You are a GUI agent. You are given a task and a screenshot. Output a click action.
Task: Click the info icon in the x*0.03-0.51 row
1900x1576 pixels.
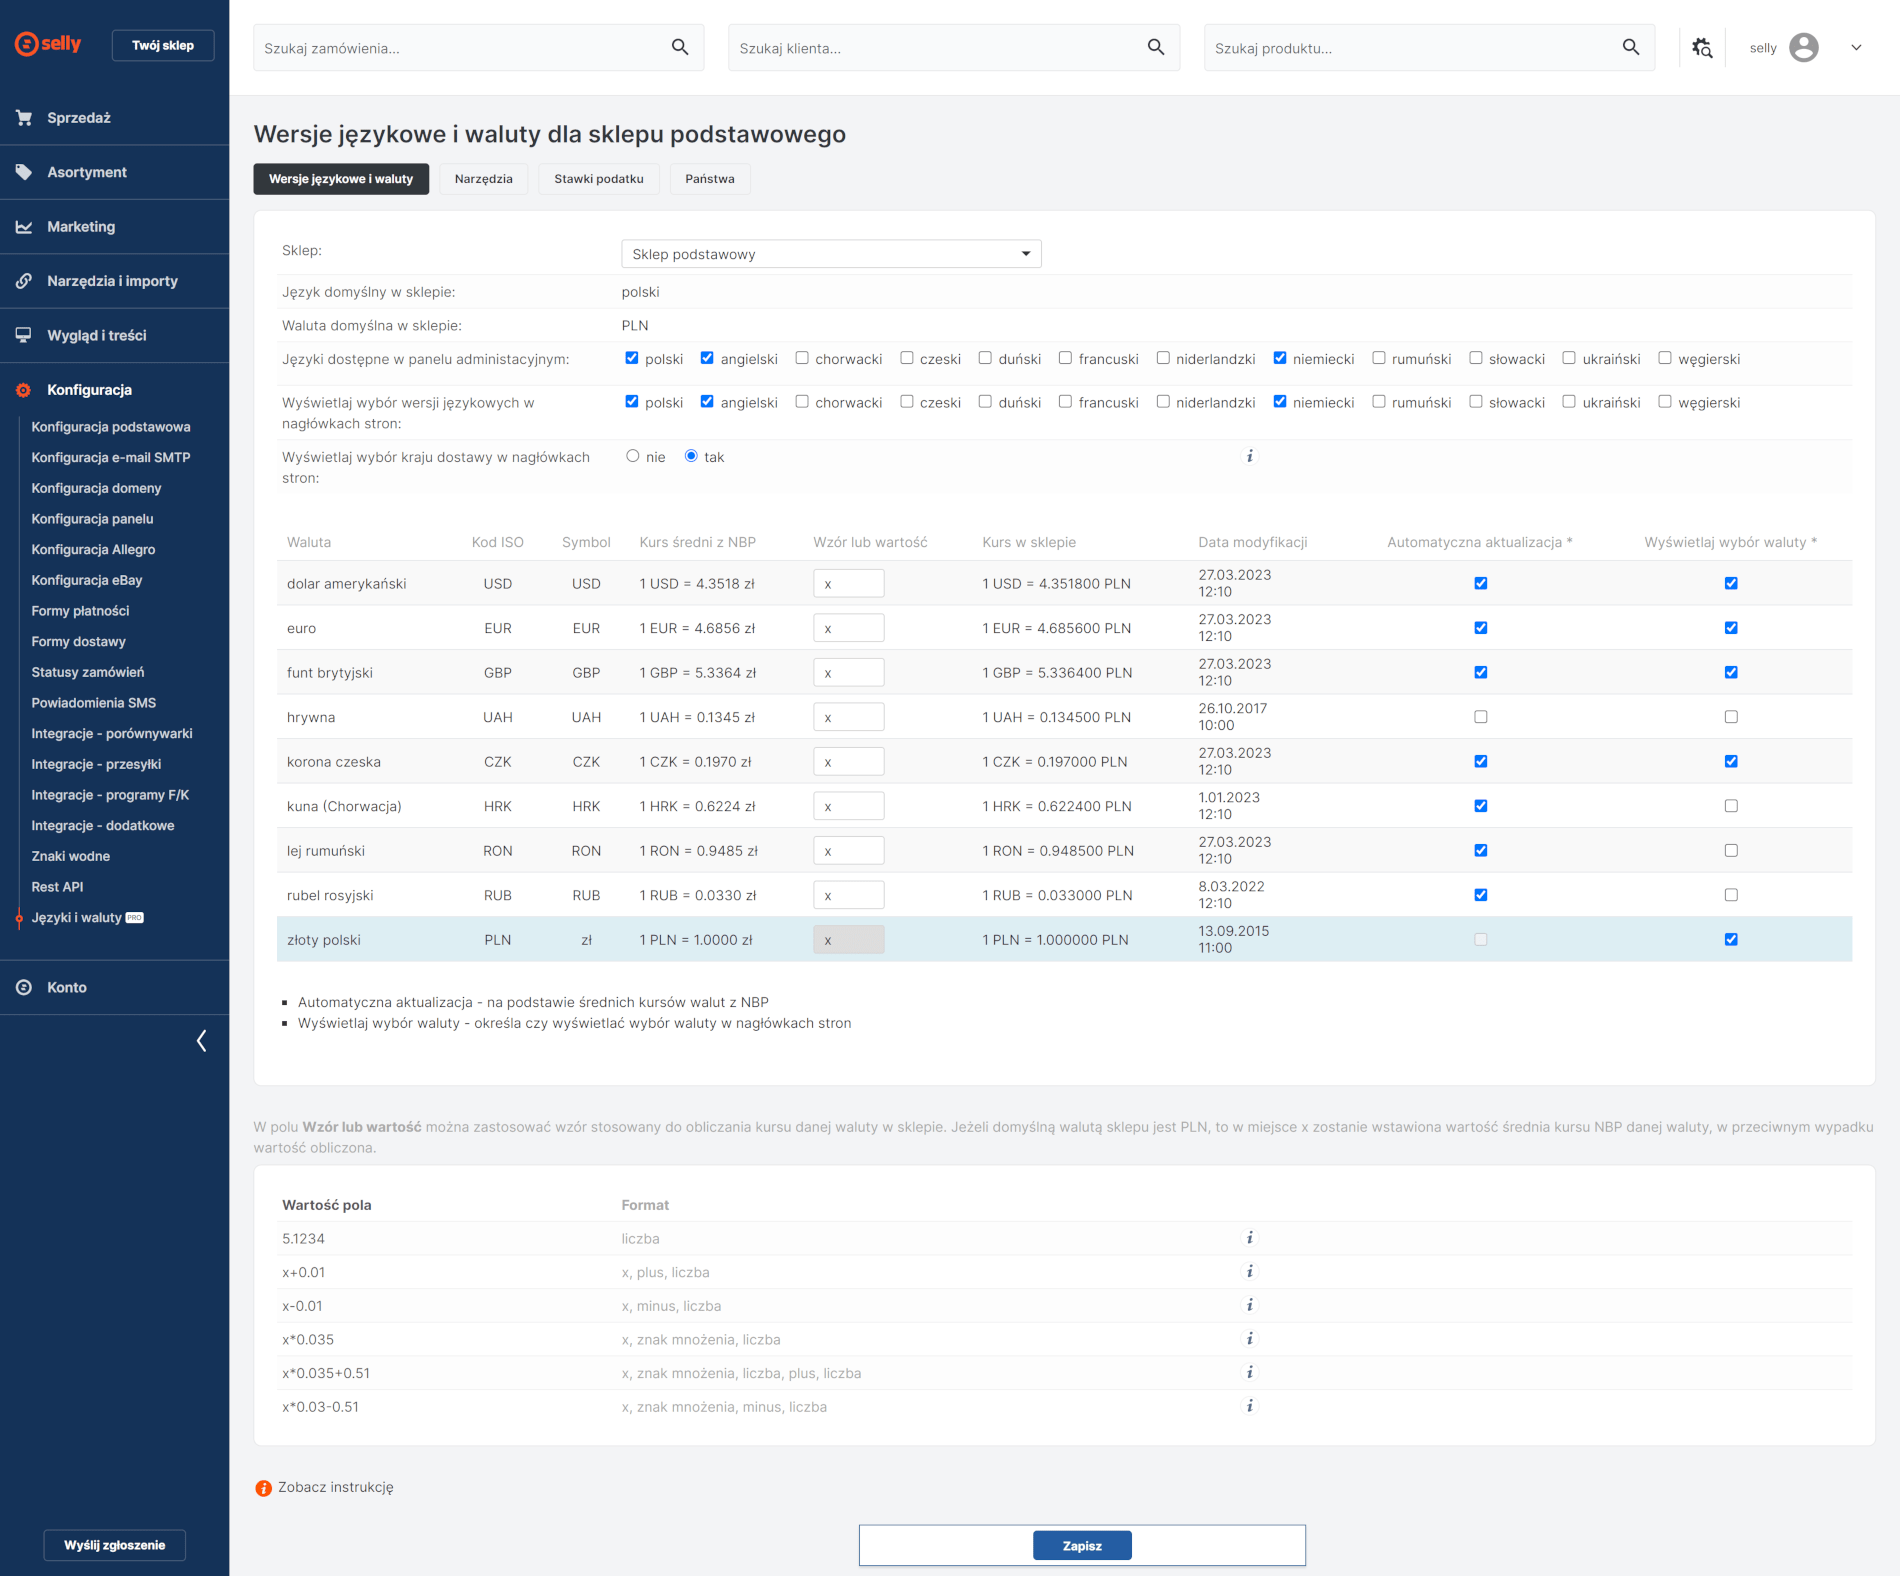(1249, 1406)
